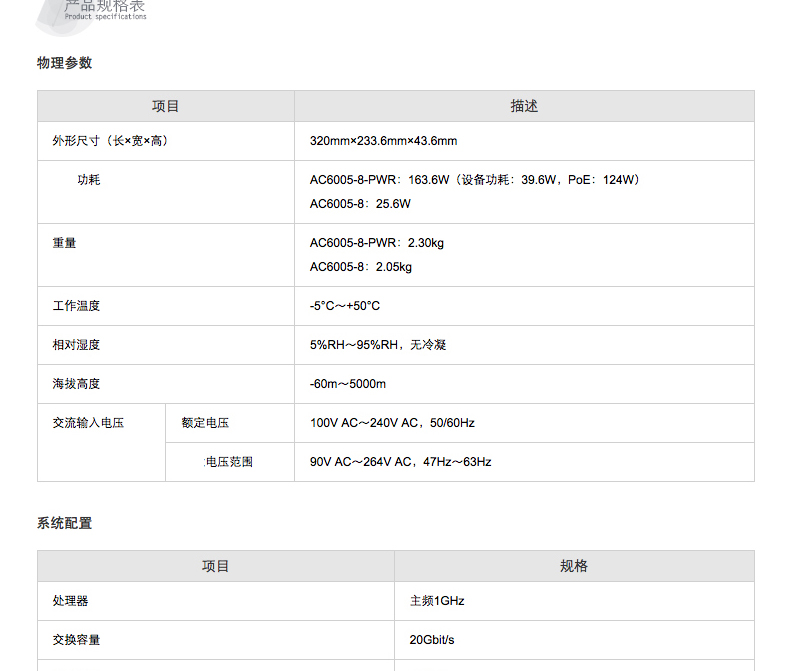Select the 100V AC～240V AC，50/60Hz value

(392, 423)
